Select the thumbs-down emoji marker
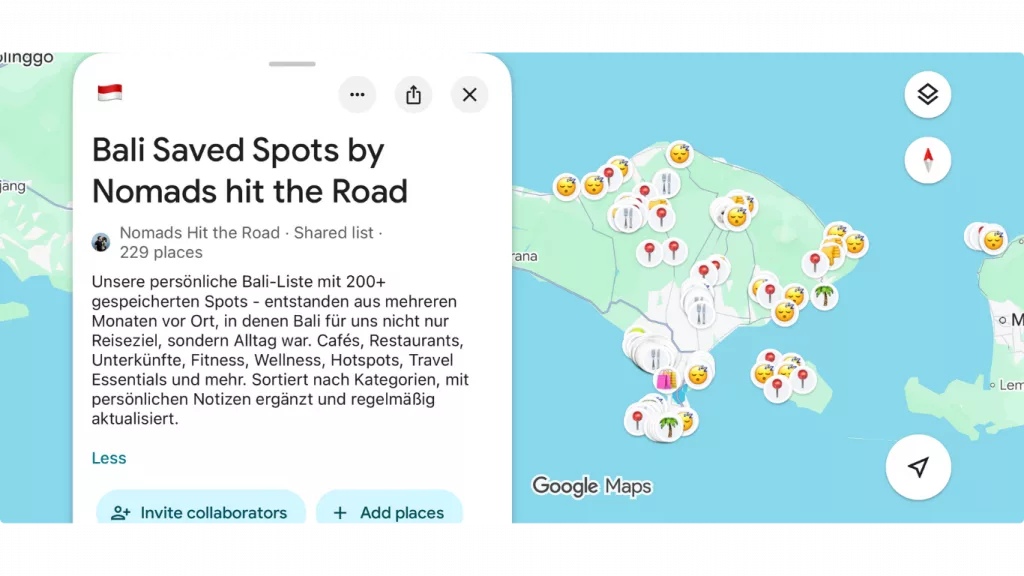The height and width of the screenshot is (576, 1024). point(832,253)
